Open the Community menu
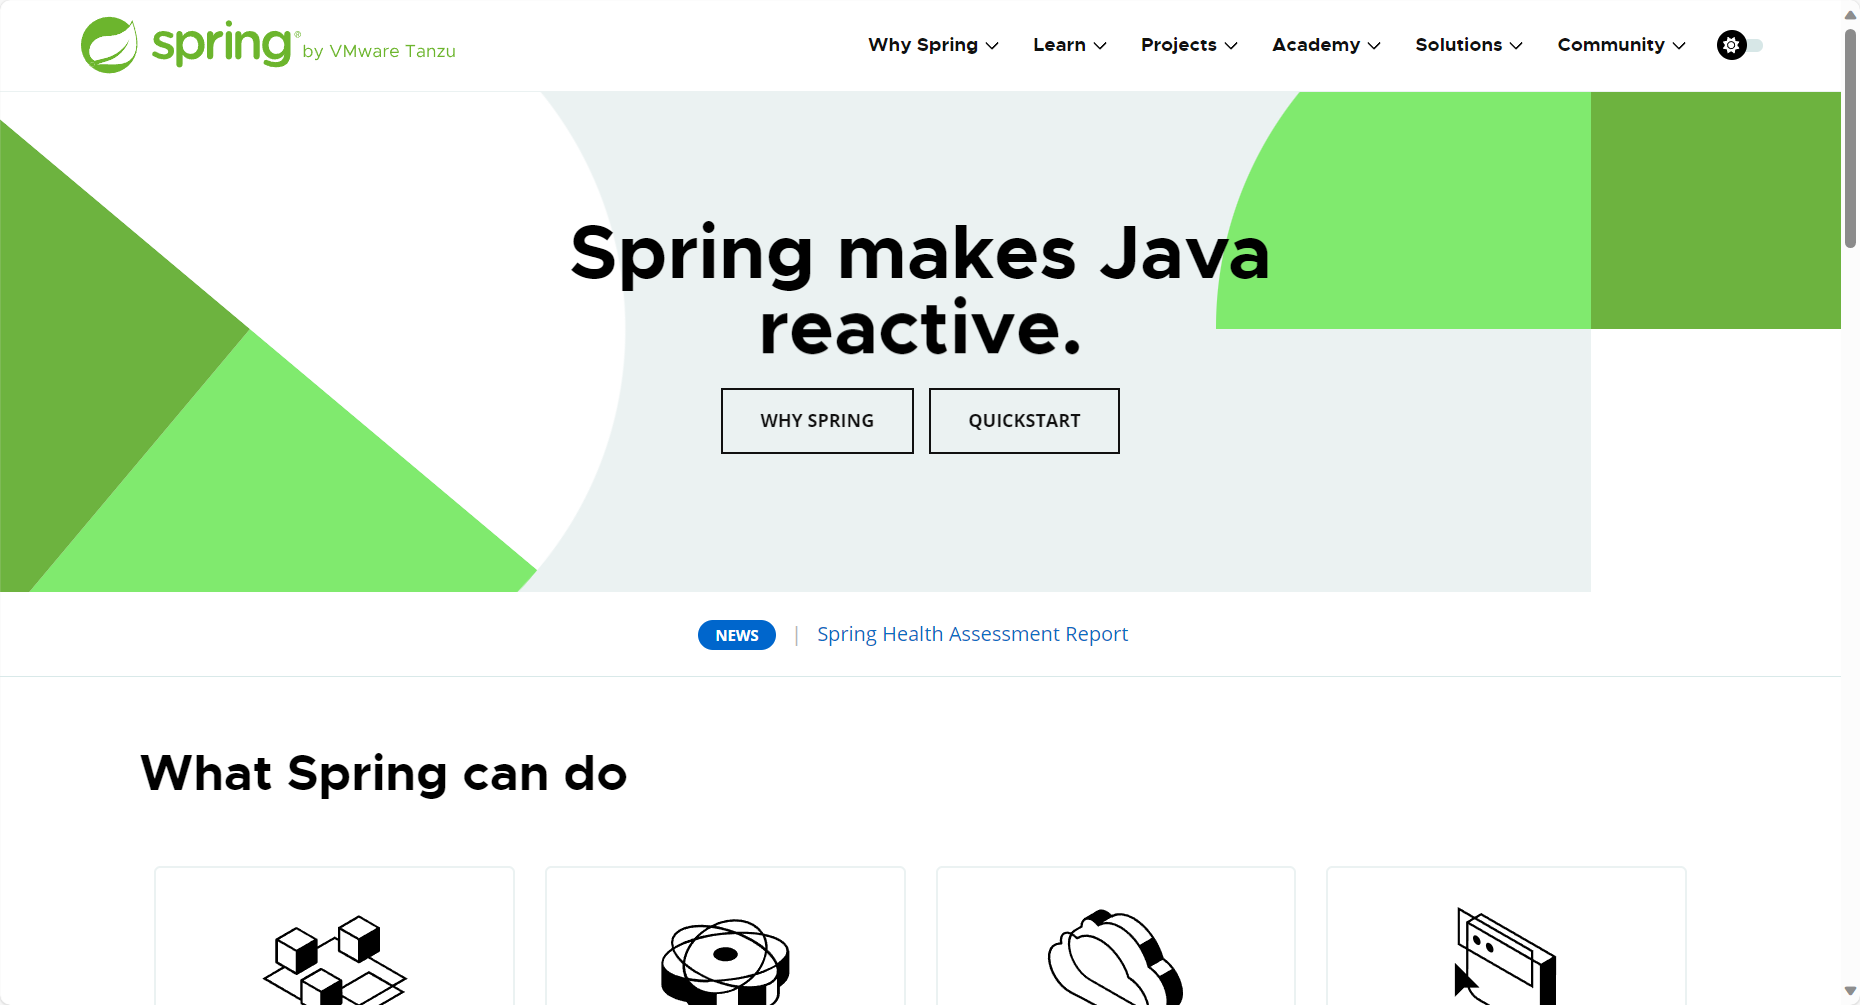The height and width of the screenshot is (1005, 1860). point(1621,45)
